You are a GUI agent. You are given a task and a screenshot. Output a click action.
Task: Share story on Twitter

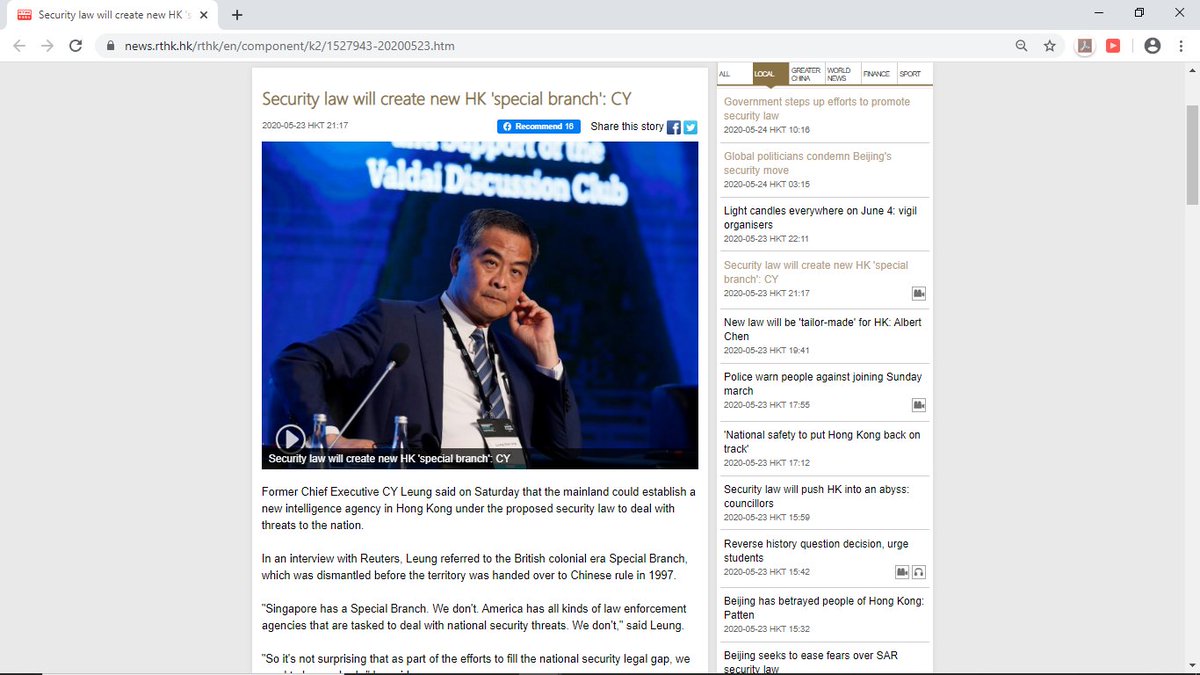690,127
